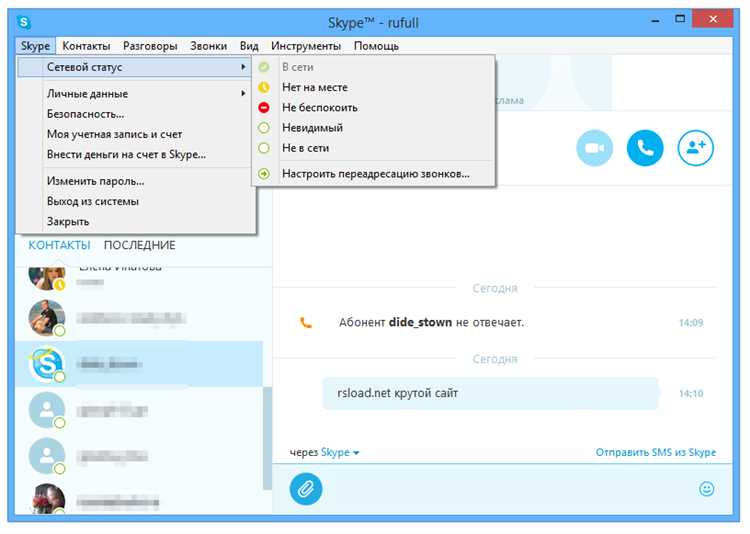Click the empty circle icon beside Невидимый
Image resolution: width=750 pixels, height=534 pixels.
[264, 128]
